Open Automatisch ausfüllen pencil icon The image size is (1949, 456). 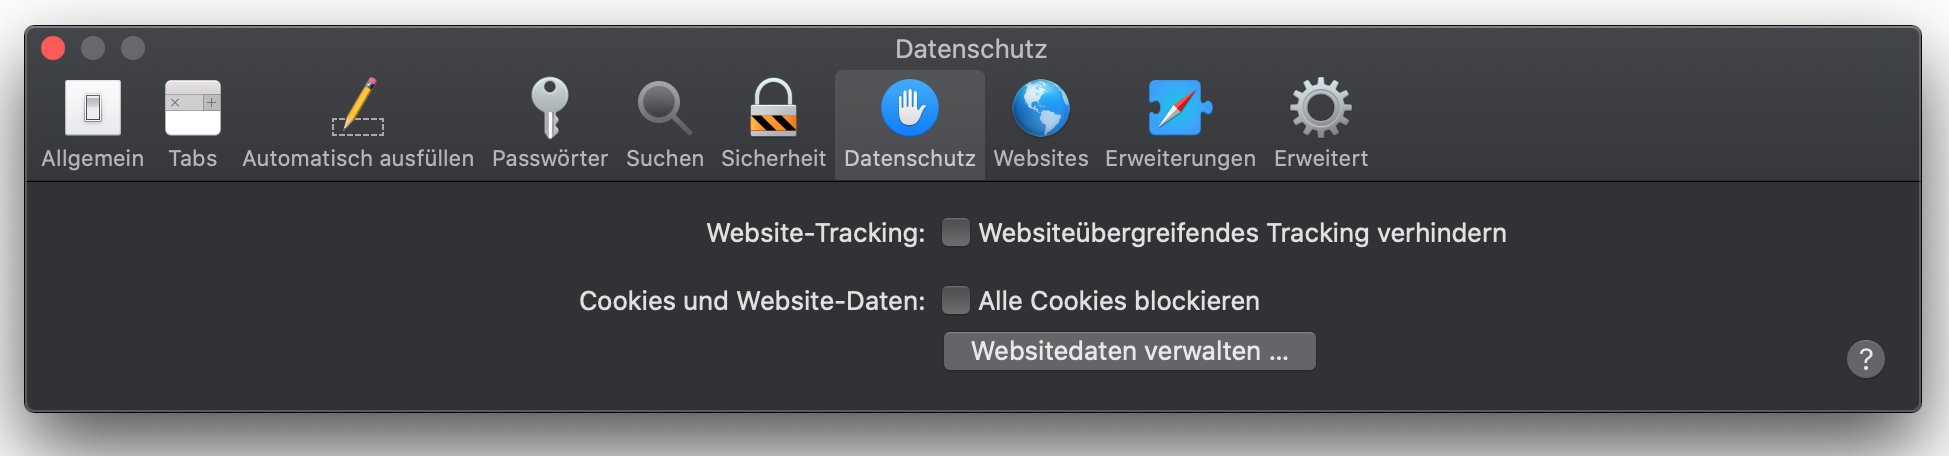(x=358, y=108)
